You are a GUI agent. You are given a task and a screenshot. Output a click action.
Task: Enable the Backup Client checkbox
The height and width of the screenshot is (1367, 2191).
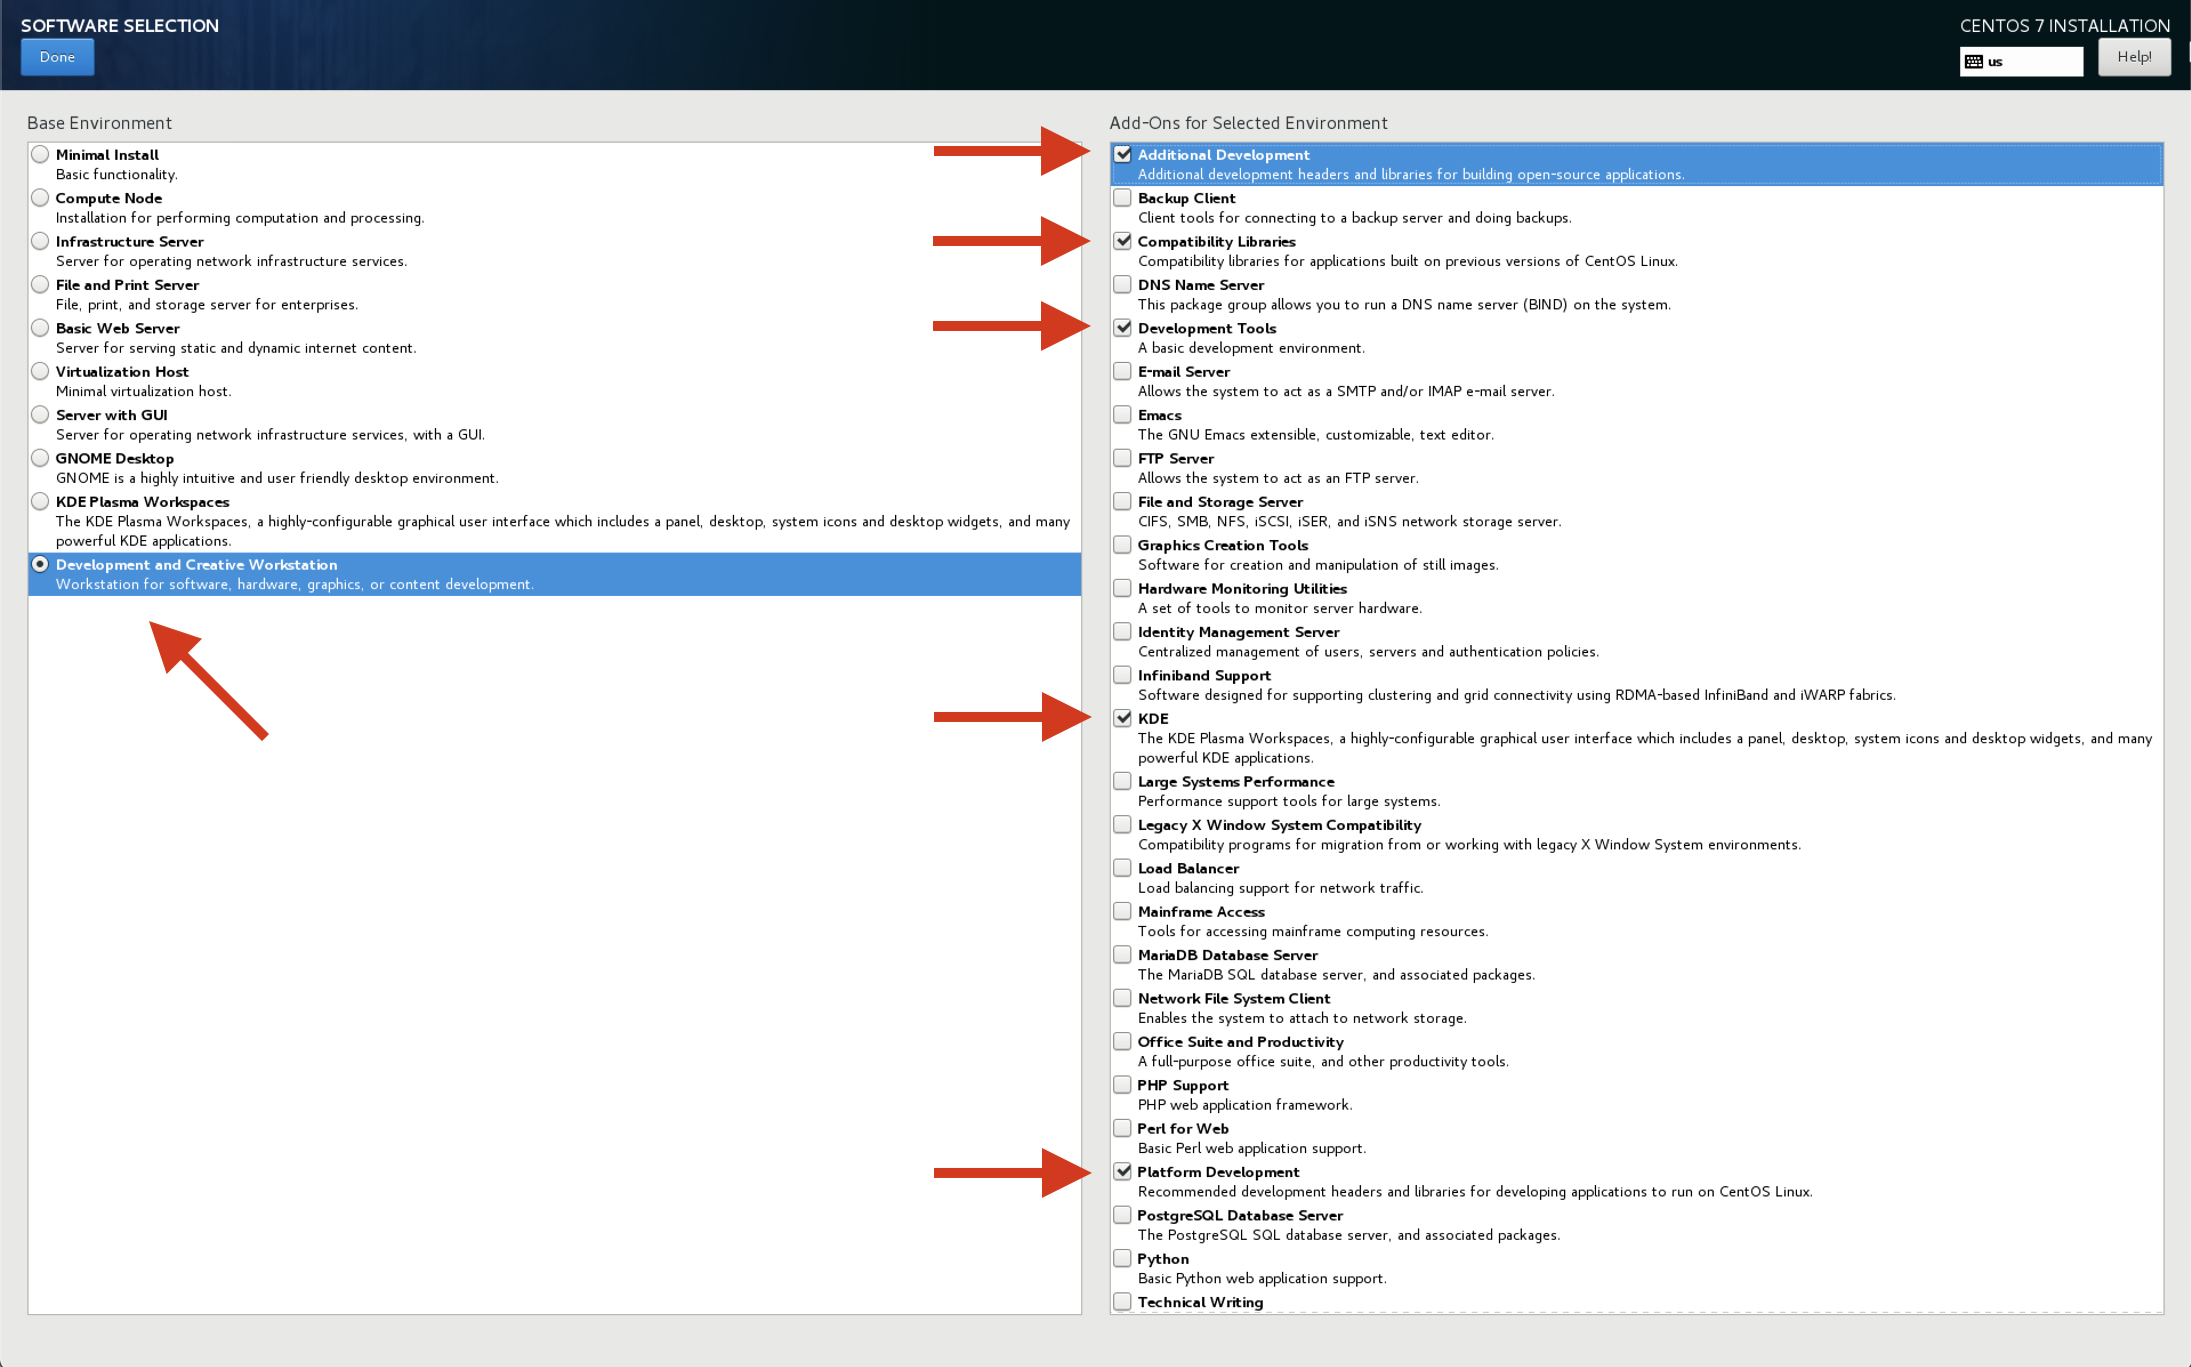point(1122,198)
